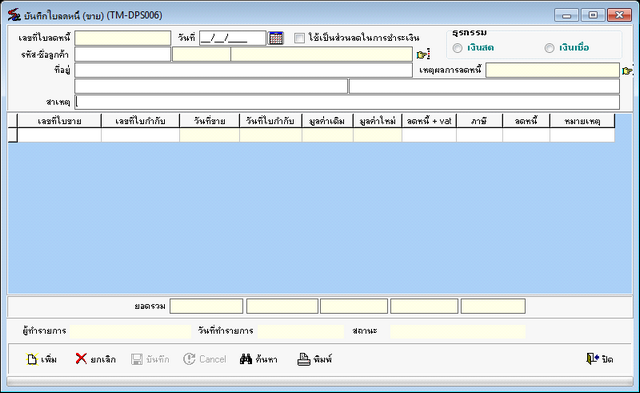Open the calendar date picker icon
Screen dimensions: 640x393
click(x=276, y=38)
